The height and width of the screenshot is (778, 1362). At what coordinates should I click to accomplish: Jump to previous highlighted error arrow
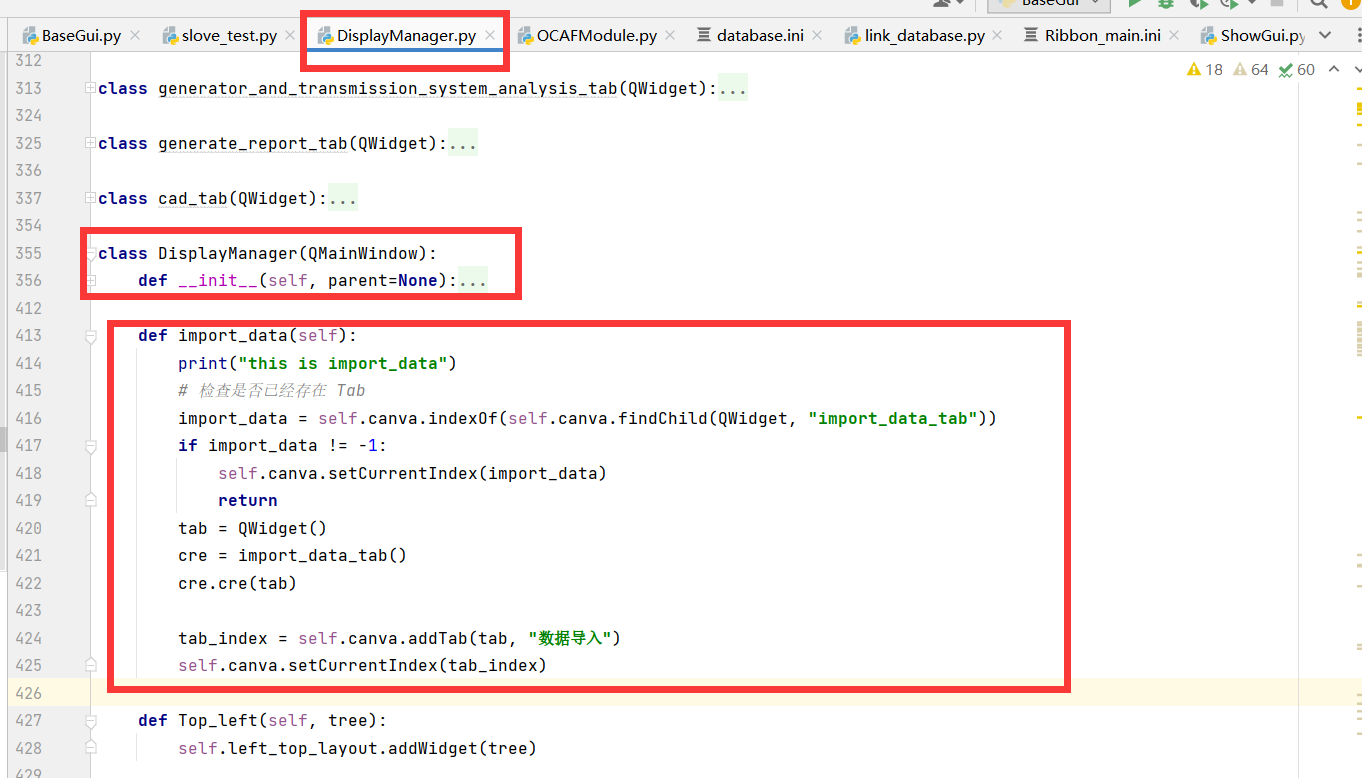(1333, 70)
